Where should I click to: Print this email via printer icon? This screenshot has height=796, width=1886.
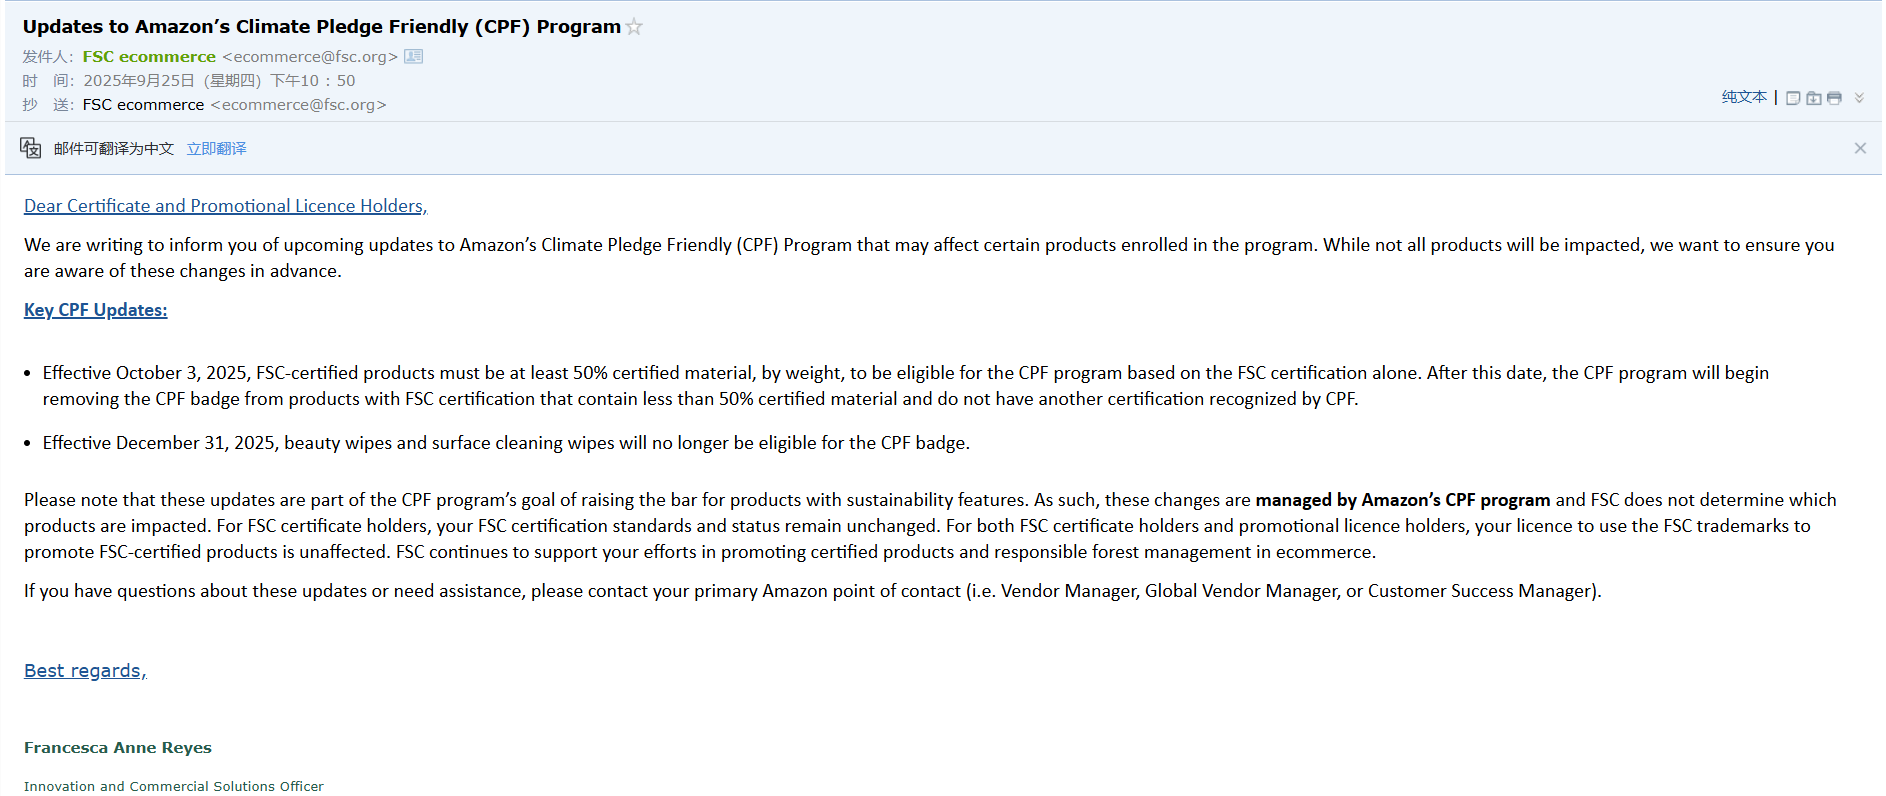coord(1834,98)
